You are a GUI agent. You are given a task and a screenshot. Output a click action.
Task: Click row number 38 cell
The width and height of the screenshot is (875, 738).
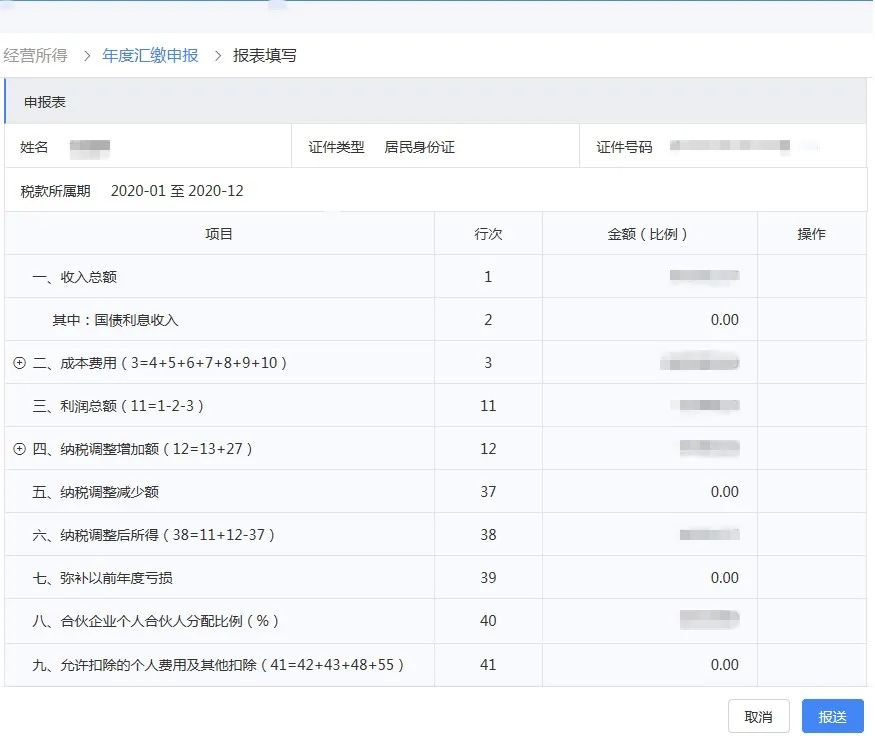(488, 535)
